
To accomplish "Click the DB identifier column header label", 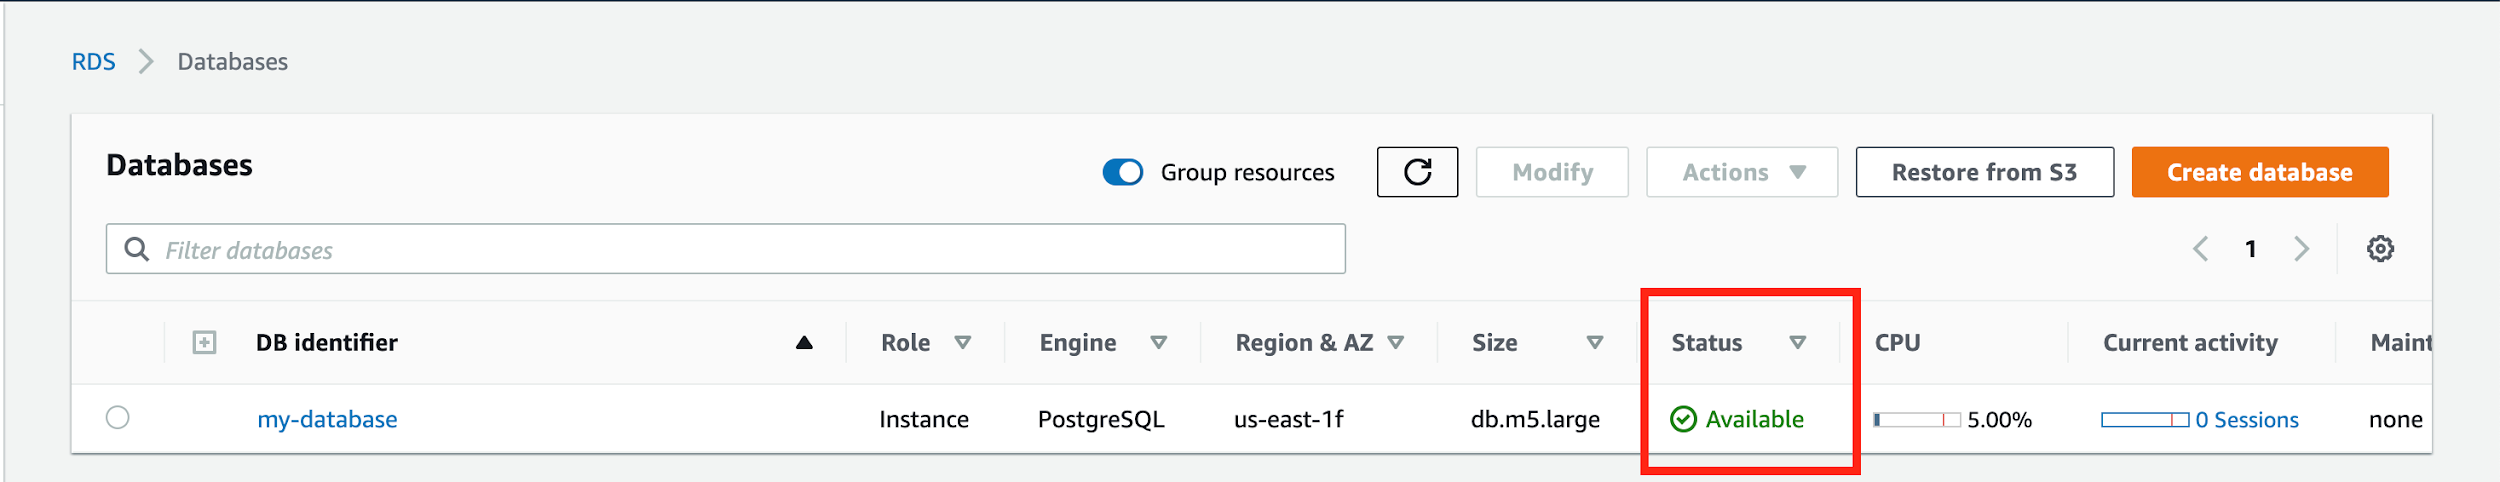I will pos(326,343).
